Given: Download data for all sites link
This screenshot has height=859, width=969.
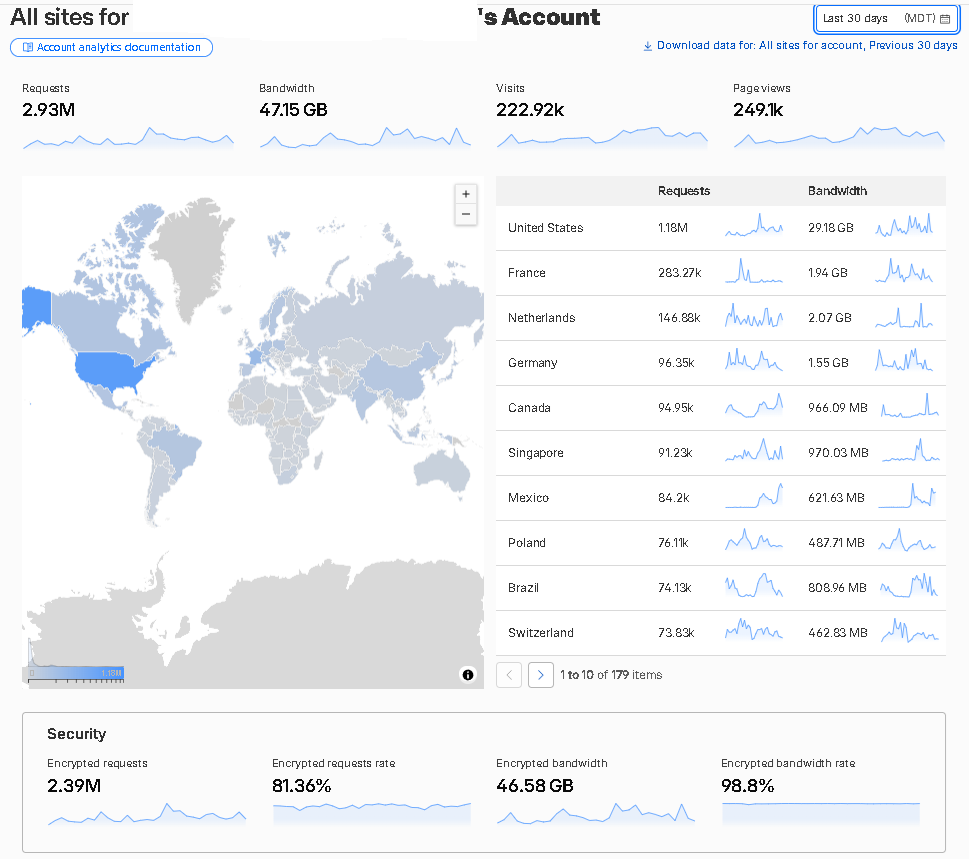Looking at the screenshot, I should point(807,45).
